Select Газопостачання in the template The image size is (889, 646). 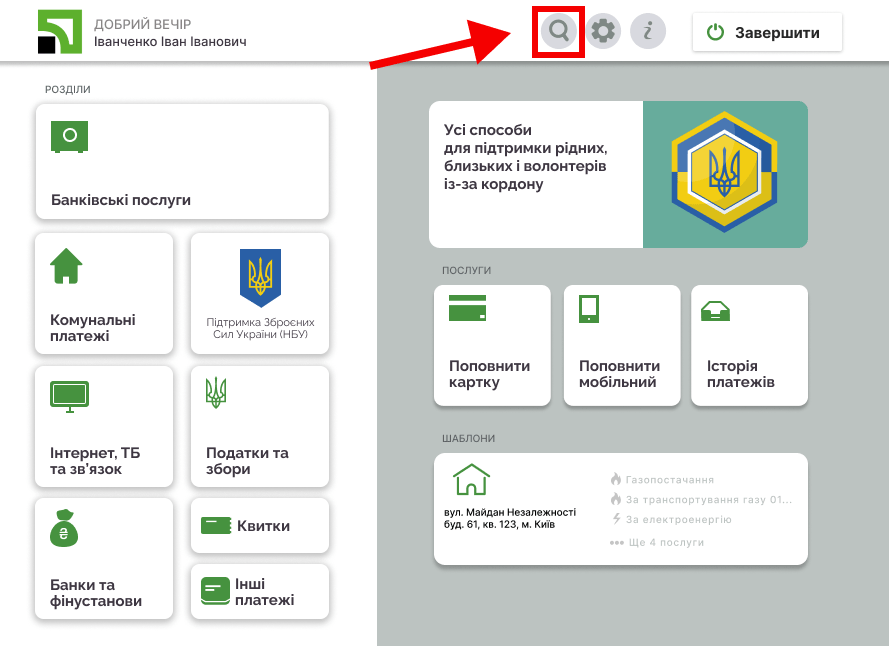click(670, 480)
